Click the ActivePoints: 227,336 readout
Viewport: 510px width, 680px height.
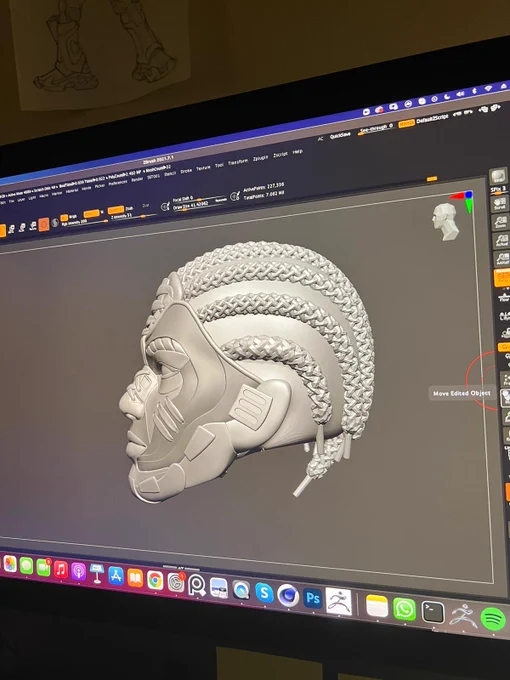[x=264, y=188]
